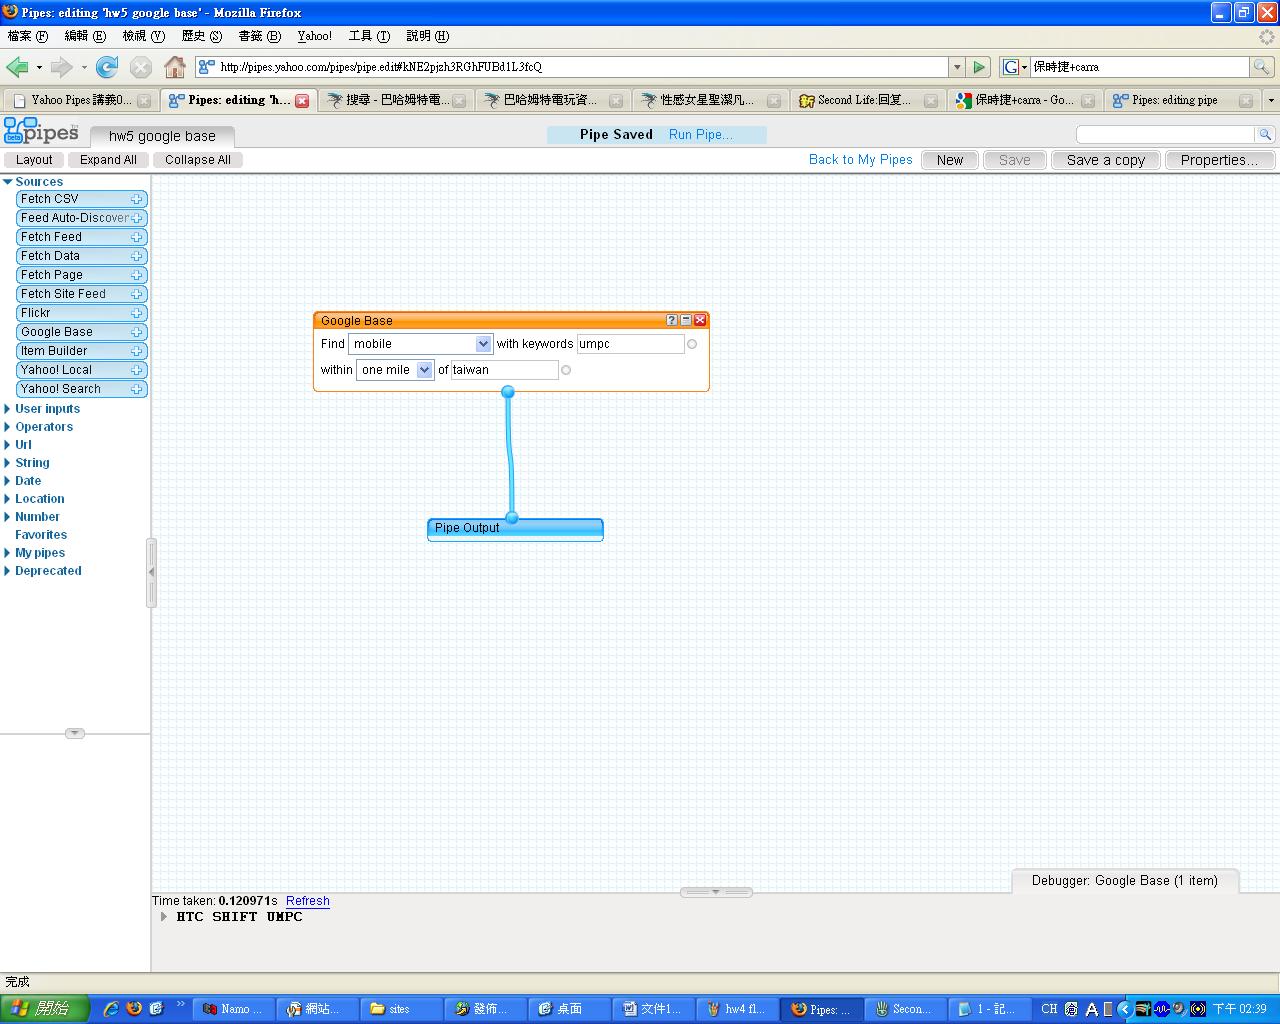
Task: Click the Pipes search magnifier button
Action: [1265, 134]
